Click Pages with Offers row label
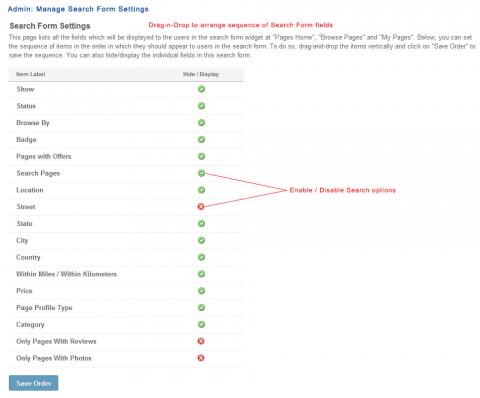Image resolution: width=480 pixels, height=398 pixels. [x=44, y=156]
